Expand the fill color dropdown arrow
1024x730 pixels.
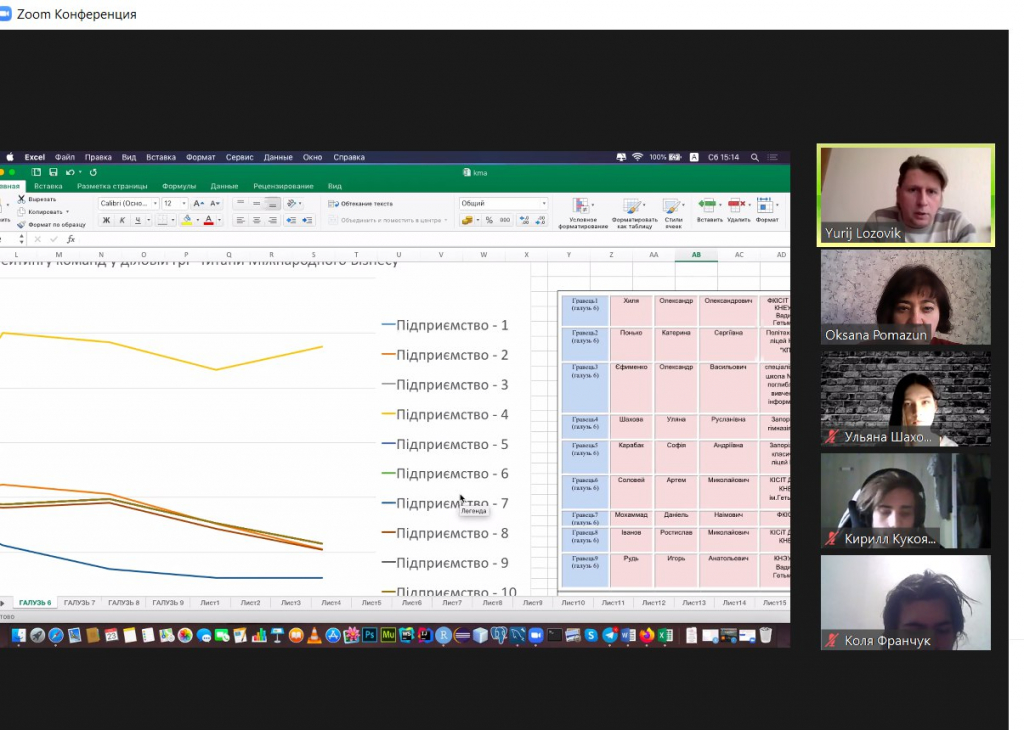[x=197, y=221]
